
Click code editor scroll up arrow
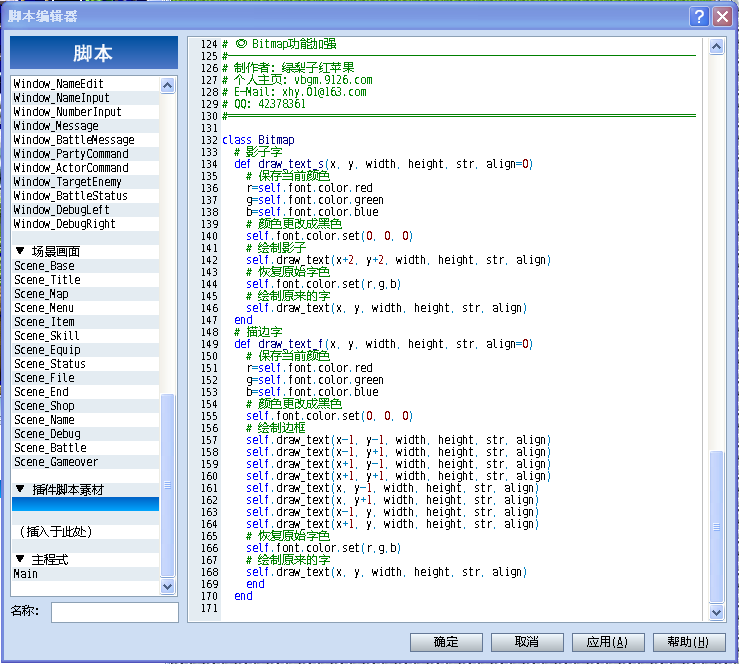click(x=716, y=47)
